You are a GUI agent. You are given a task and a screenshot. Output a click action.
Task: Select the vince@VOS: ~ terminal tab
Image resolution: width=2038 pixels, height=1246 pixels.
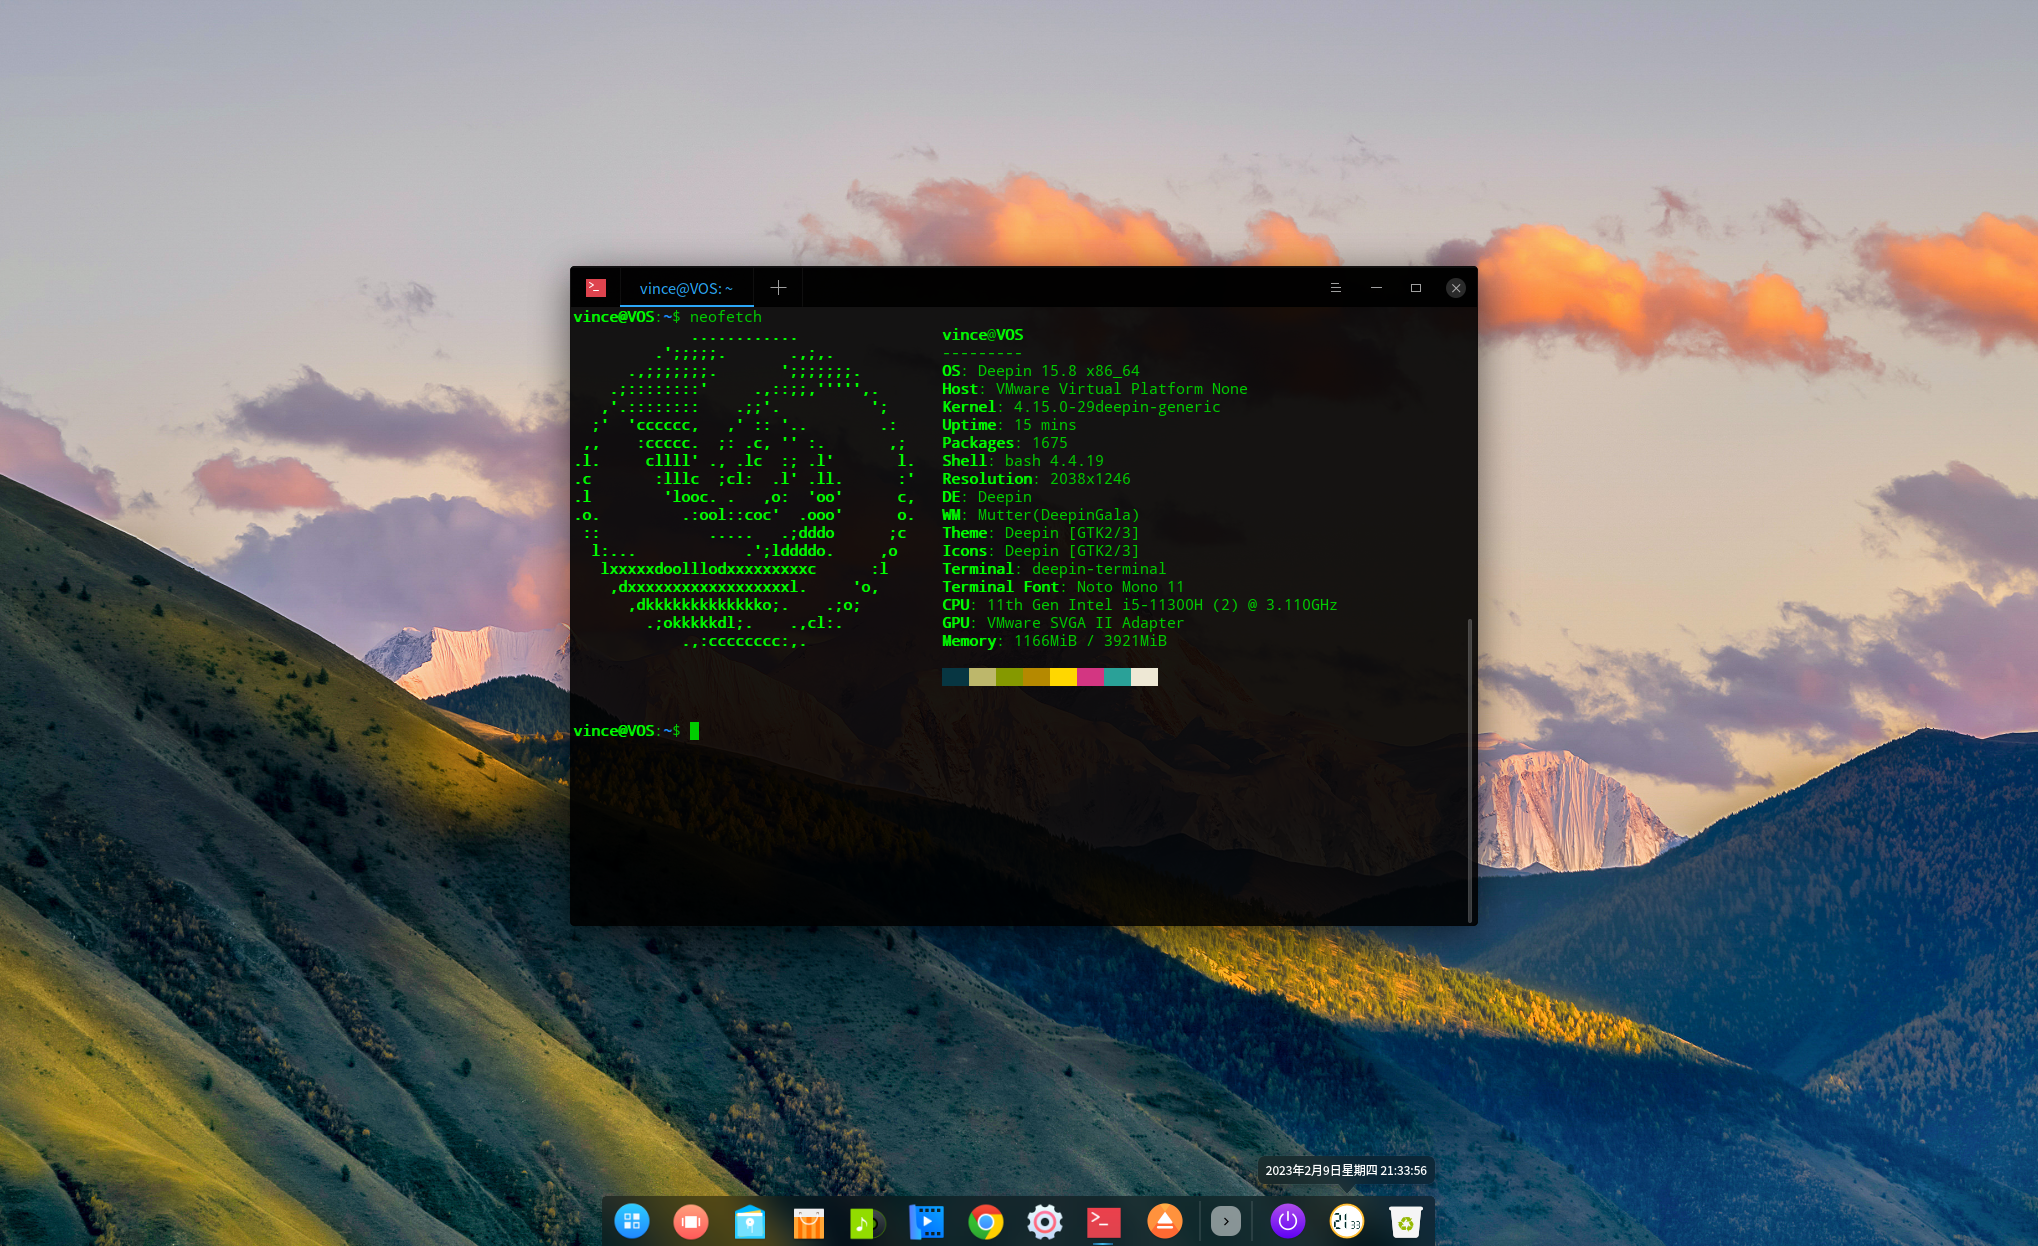click(686, 288)
